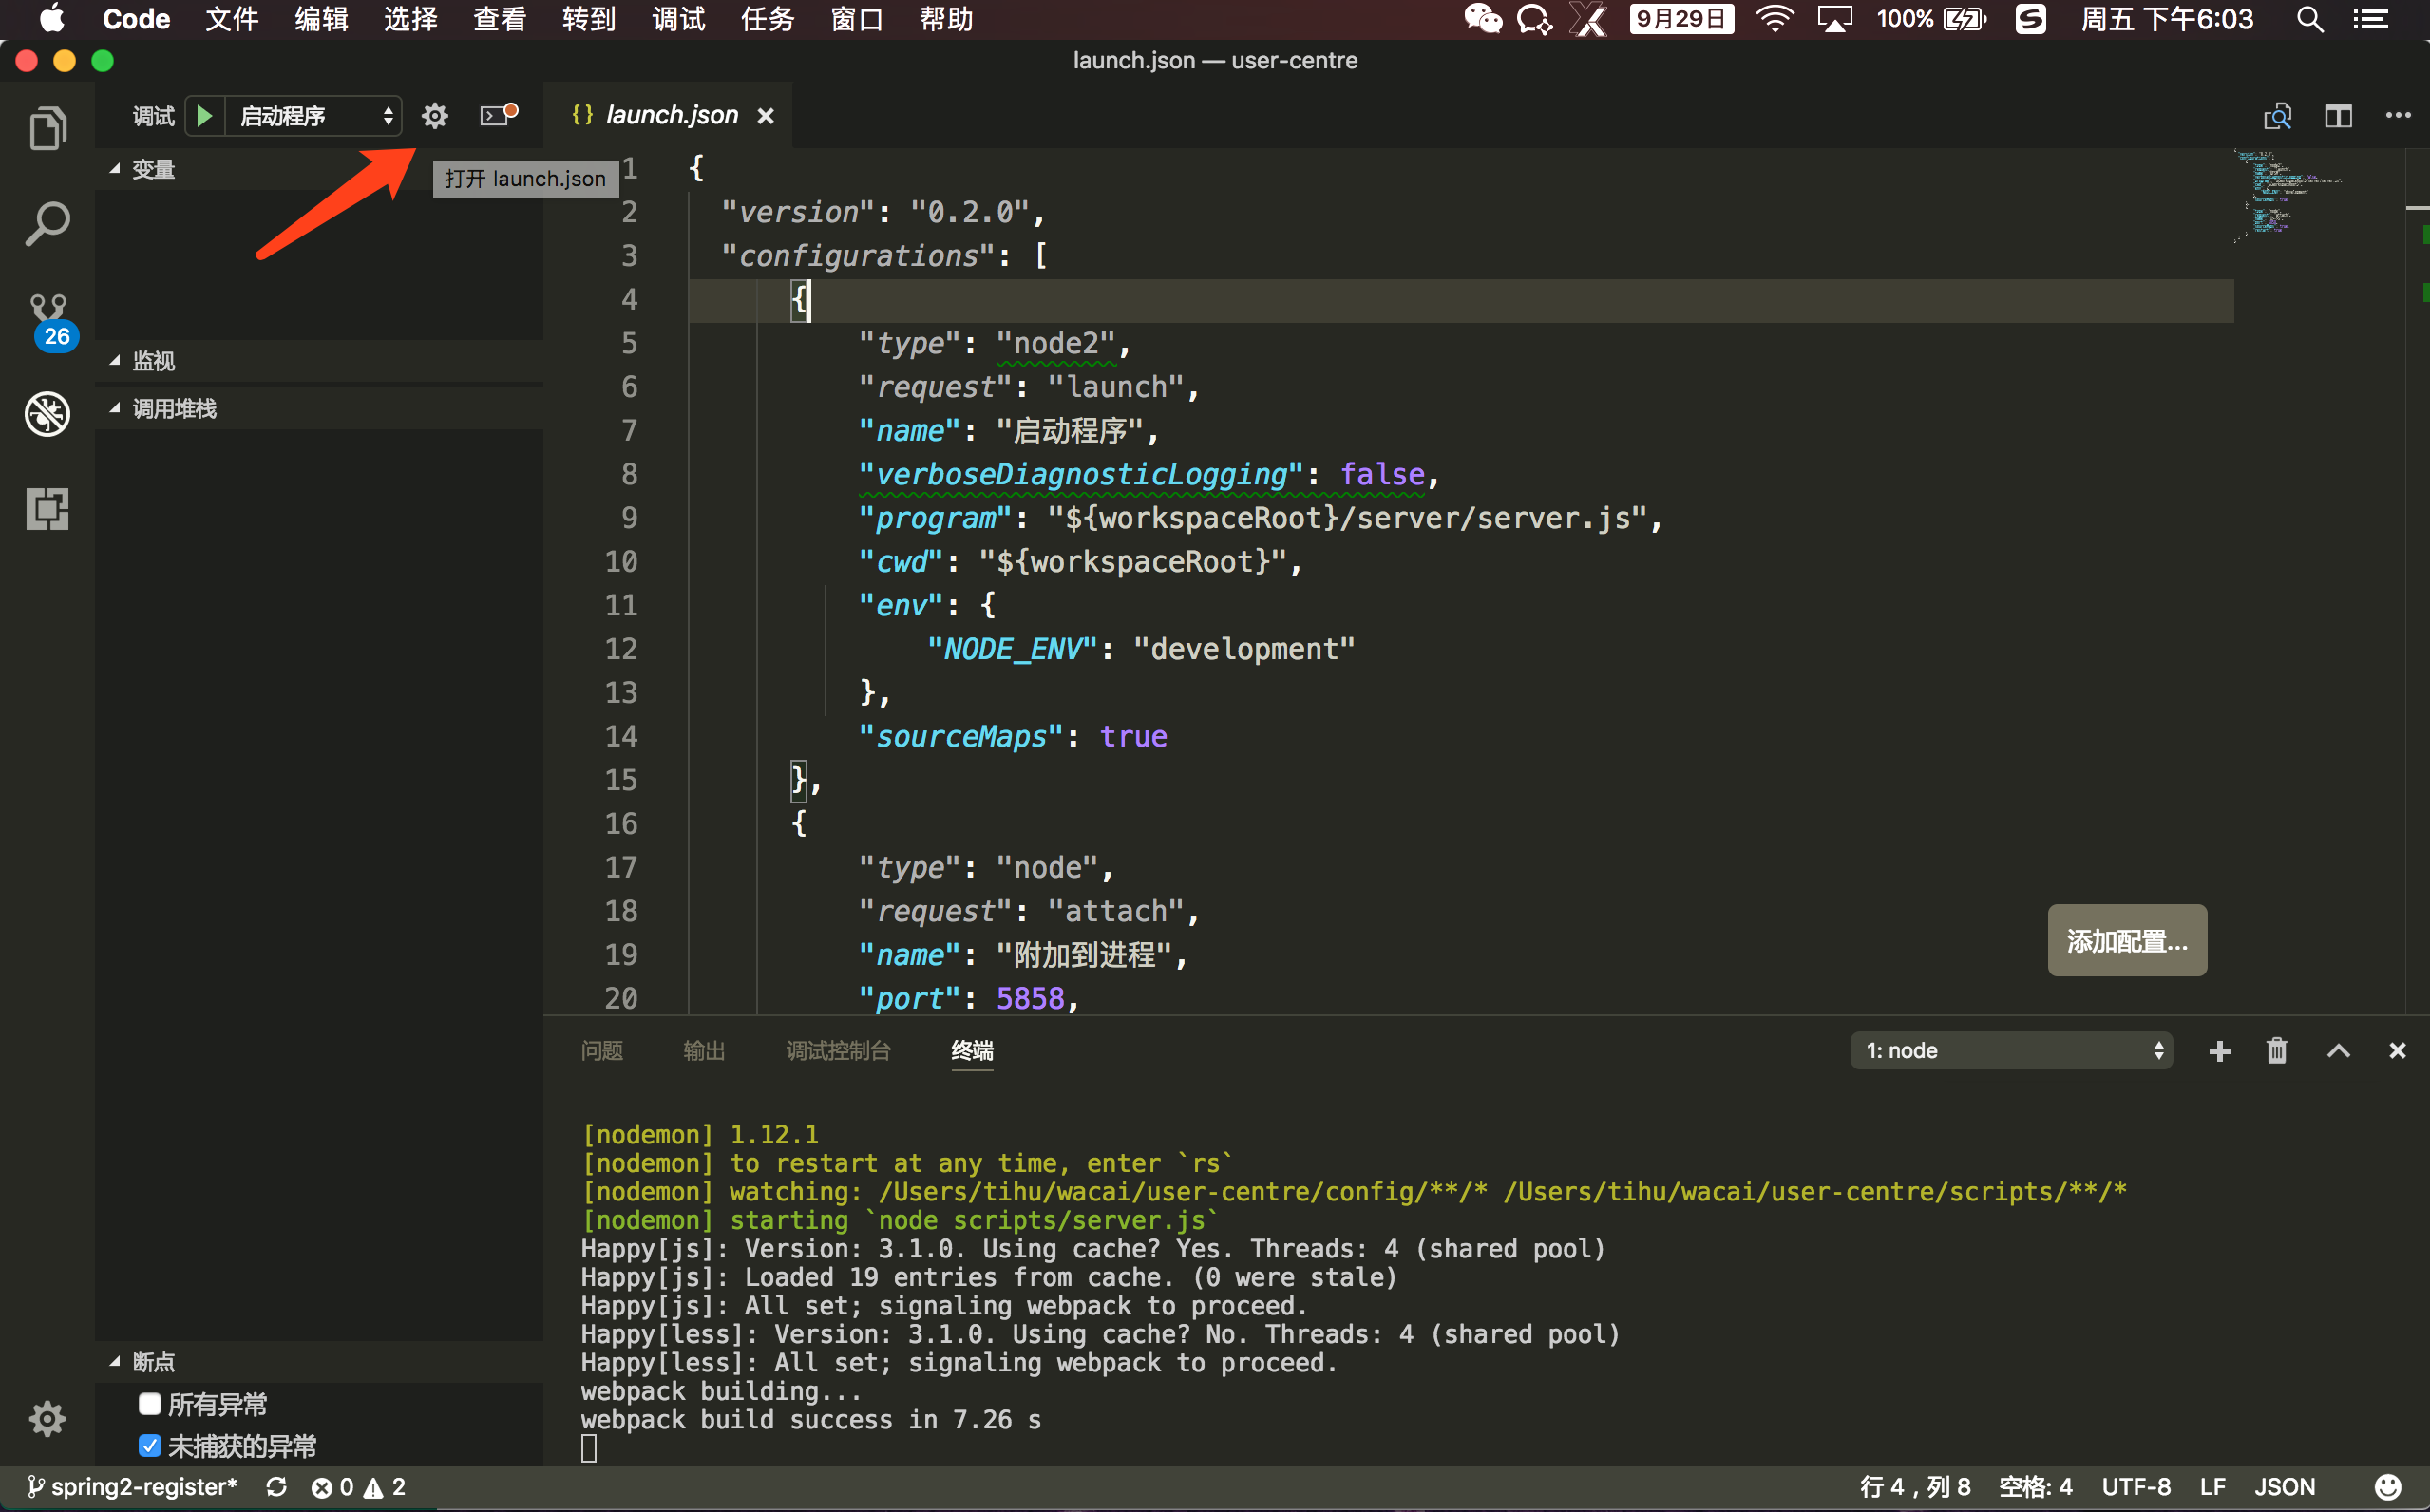2430x1512 pixels.
Task: Collapse the 变量 section
Action: point(319,169)
